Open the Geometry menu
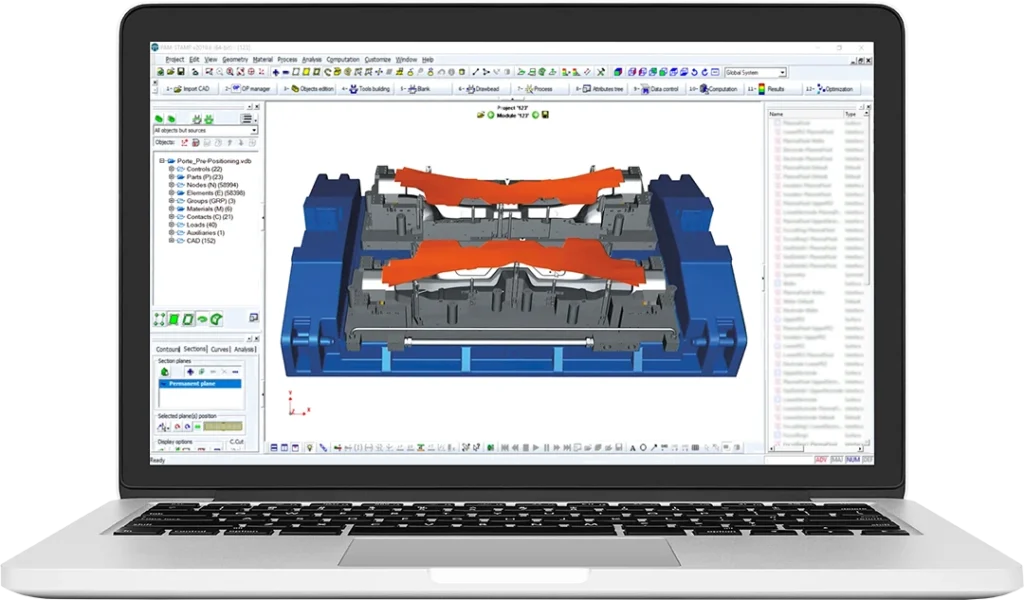This screenshot has width=1024, height=600. point(235,60)
